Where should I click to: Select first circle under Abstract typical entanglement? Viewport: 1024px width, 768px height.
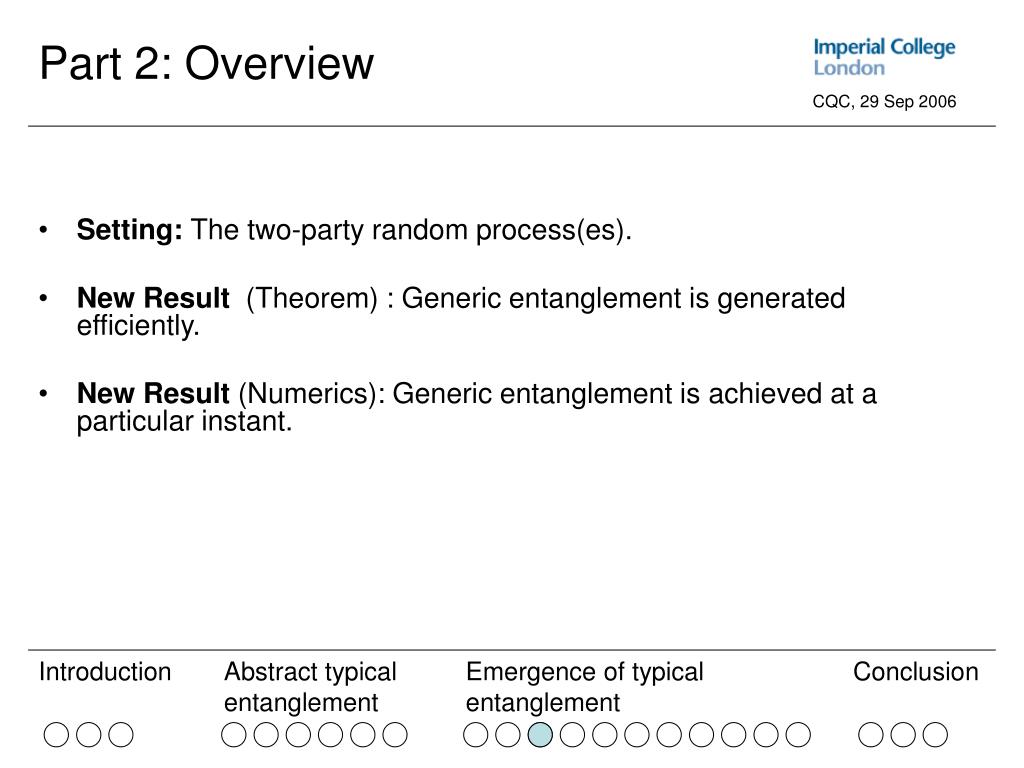click(234, 735)
